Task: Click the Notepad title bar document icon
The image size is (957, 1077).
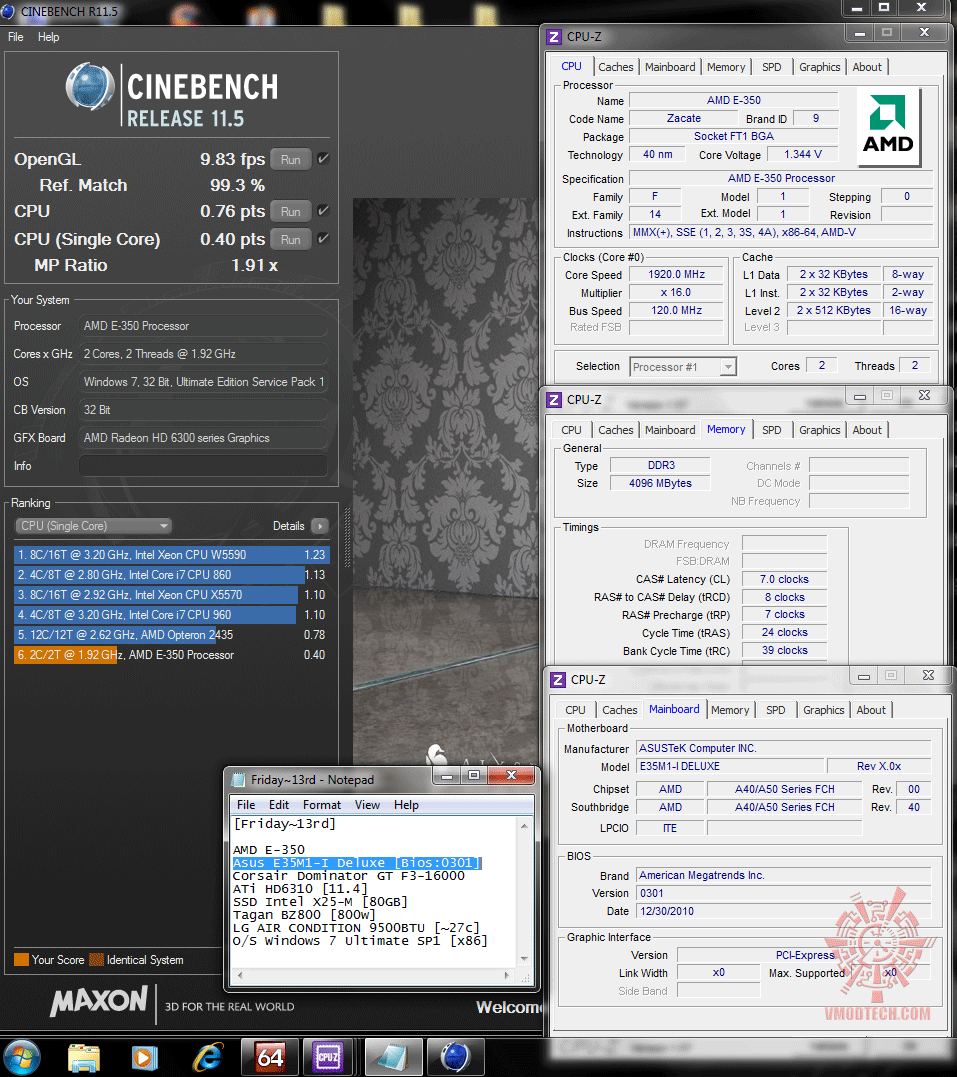Action: coord(238,780)
